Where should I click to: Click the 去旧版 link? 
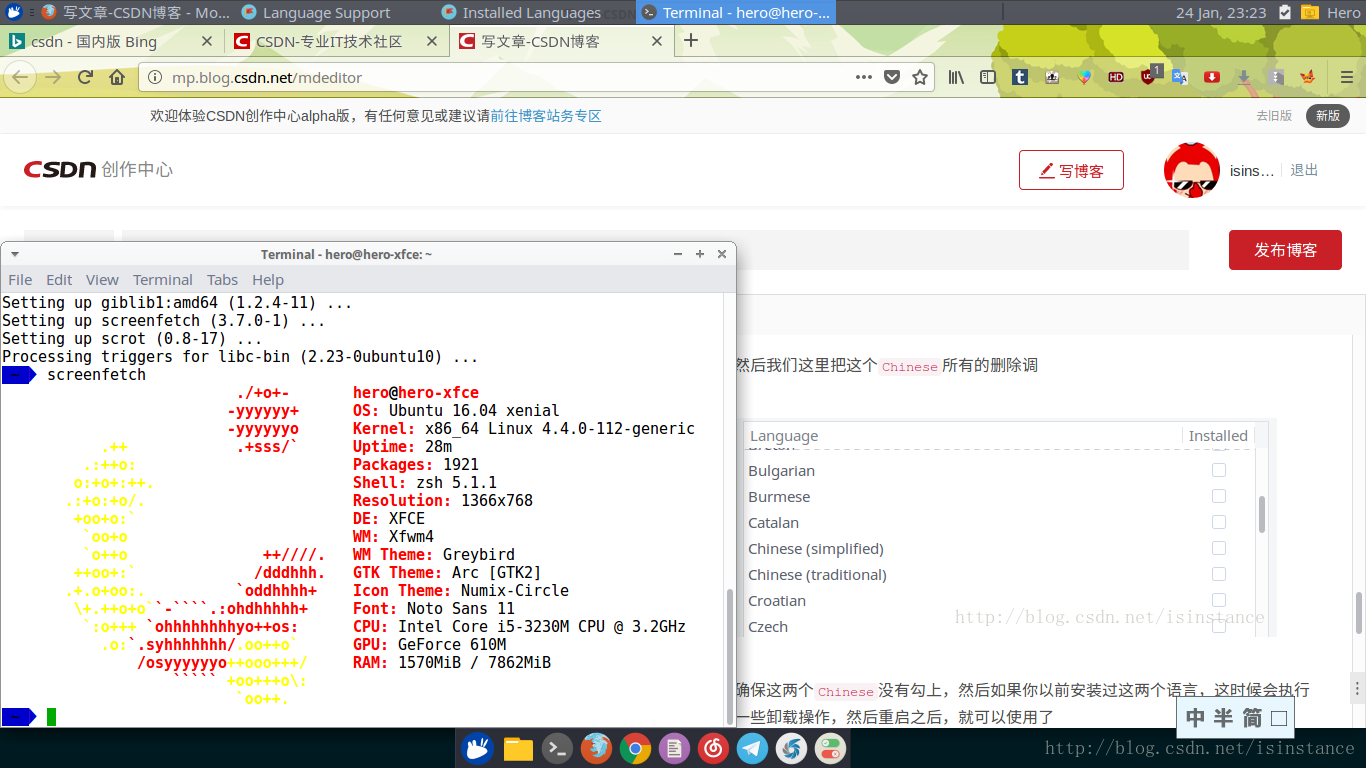pos(1274,116)
